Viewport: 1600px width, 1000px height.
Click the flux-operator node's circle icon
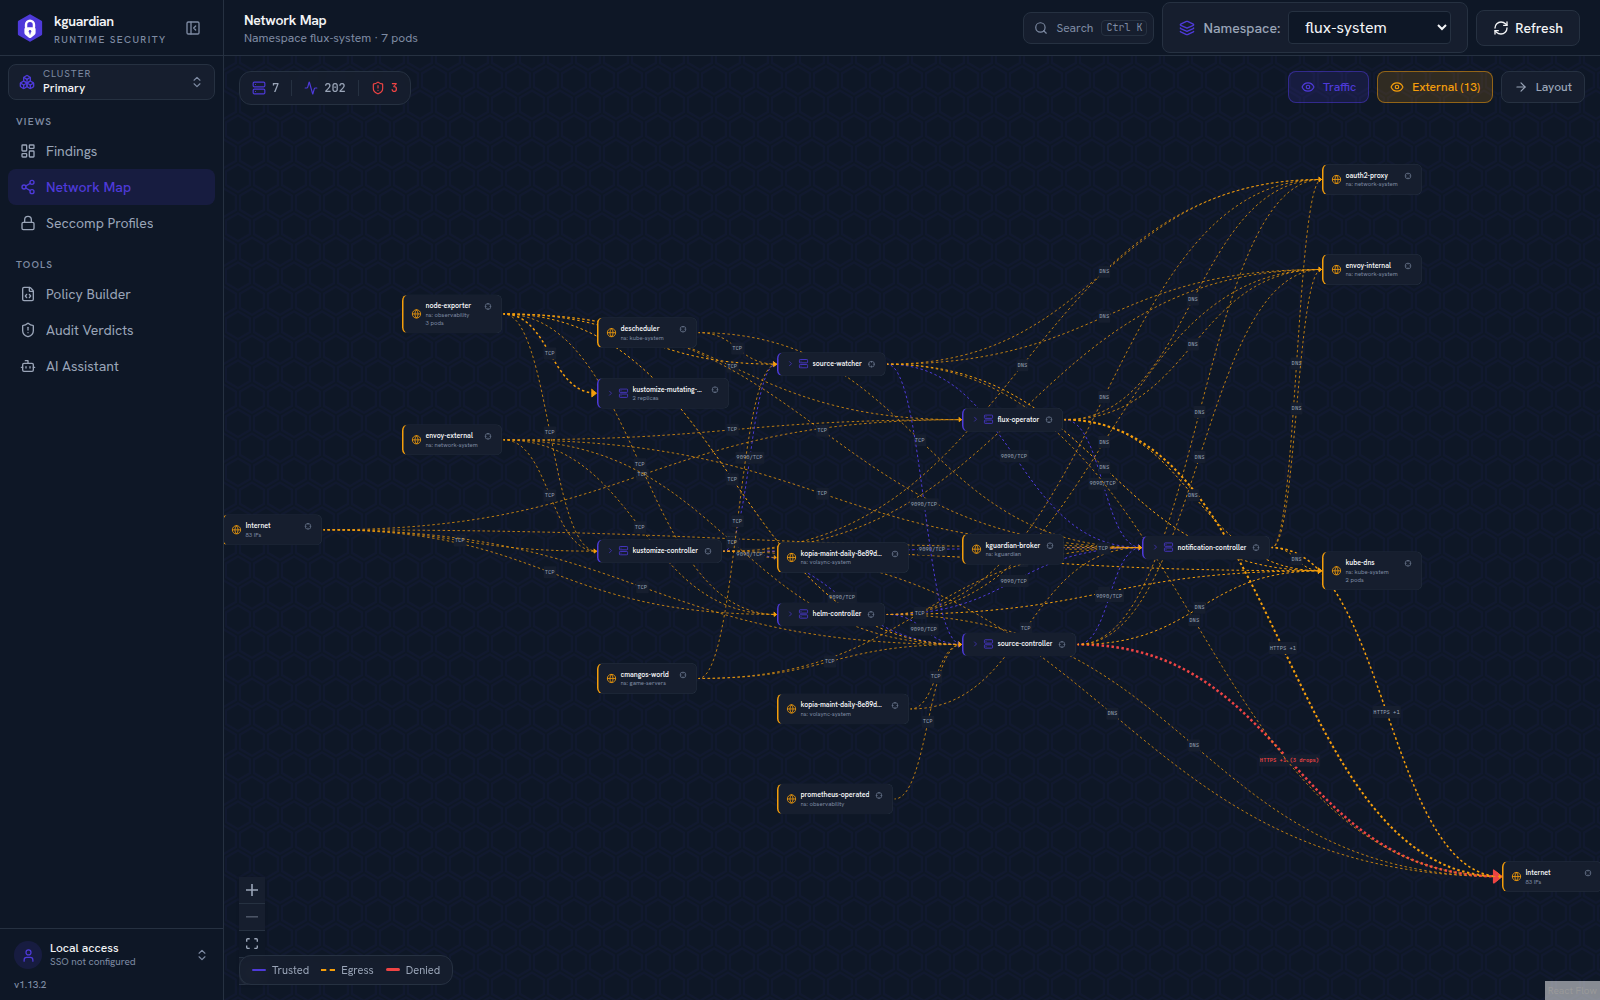[1049, 420]
